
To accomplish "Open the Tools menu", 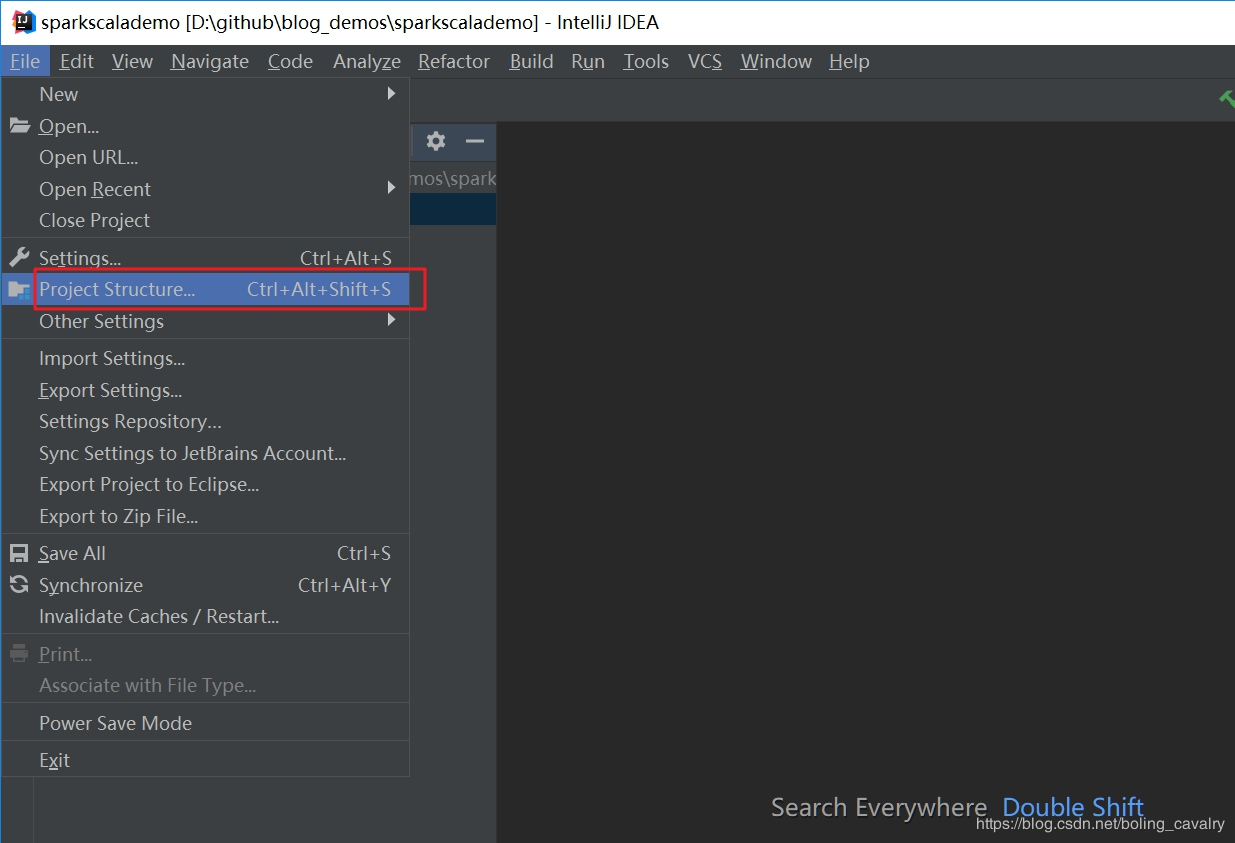I will (x=646, y=61).
